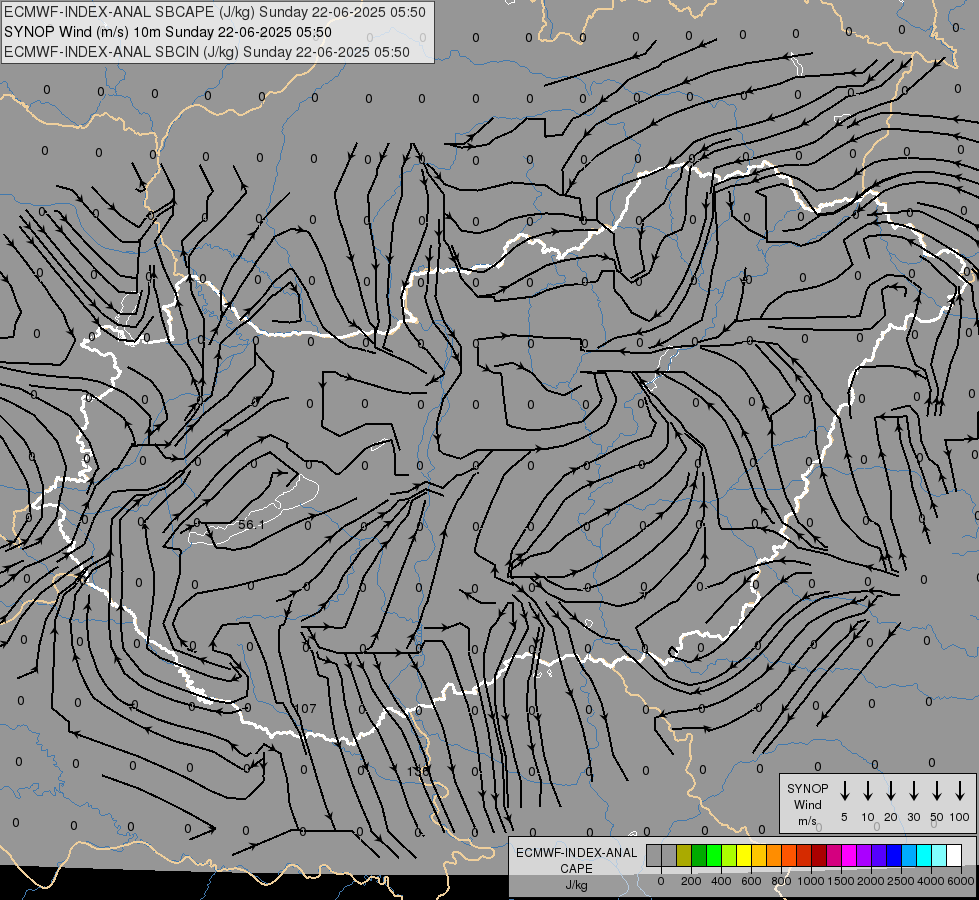Choose the white swatch at legend end
Image resolution: width=979 pixels, height=900 pixels.
[x=955, y=855]
